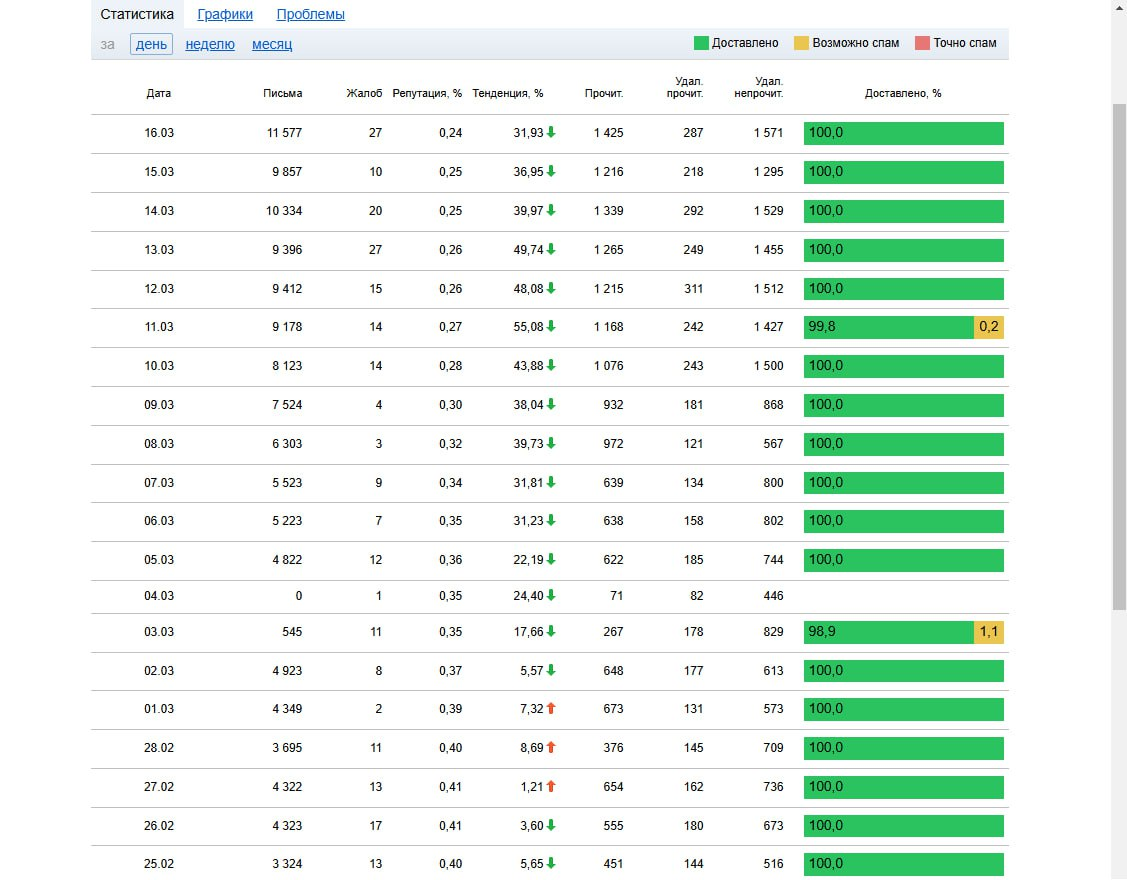Click the down trend arrow for 07.03
This screenshot has height=880, width=1127.
pos(551,482)
